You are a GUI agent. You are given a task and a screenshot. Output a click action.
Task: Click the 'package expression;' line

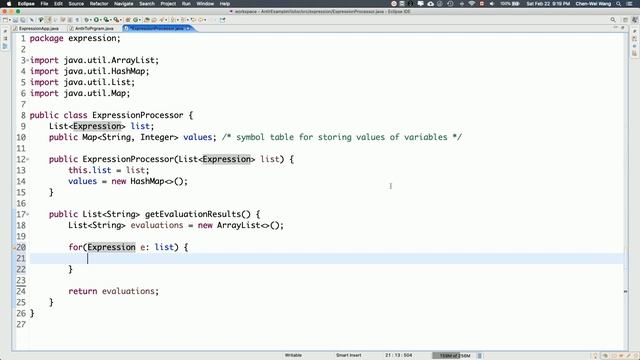(75, 38)
